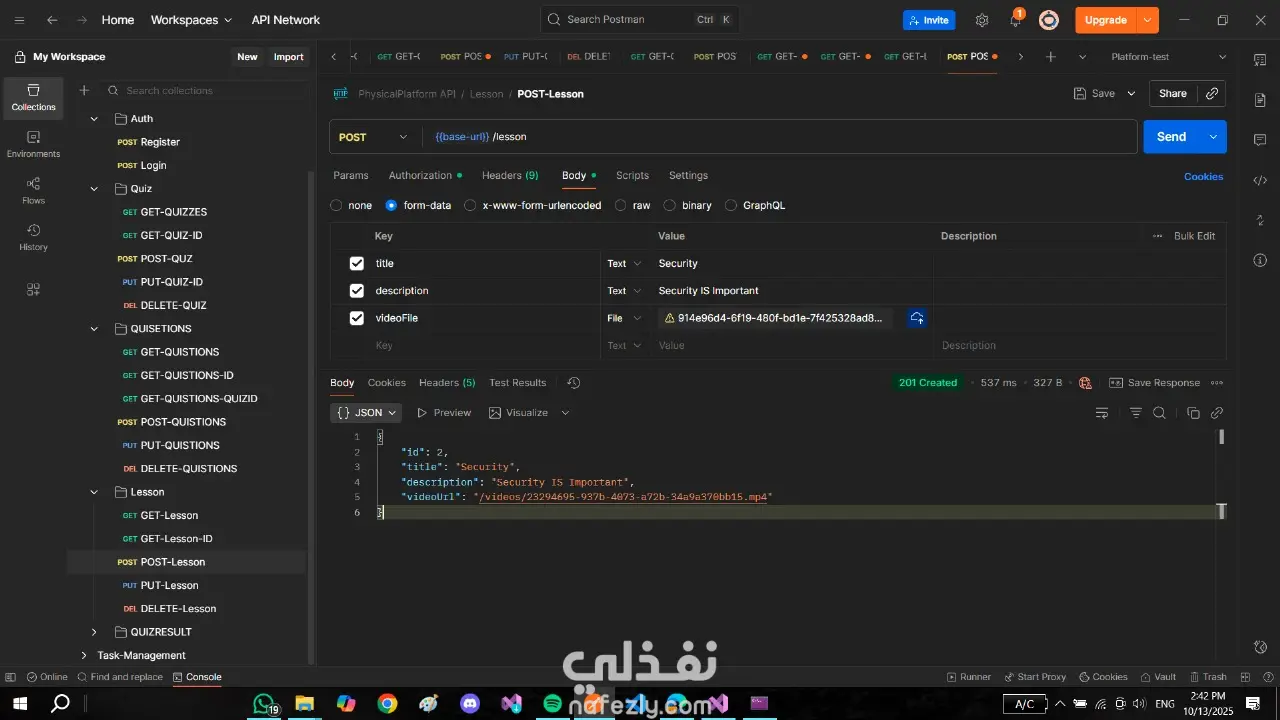Click the settings gear icon in header

click(x=982, y=20)
